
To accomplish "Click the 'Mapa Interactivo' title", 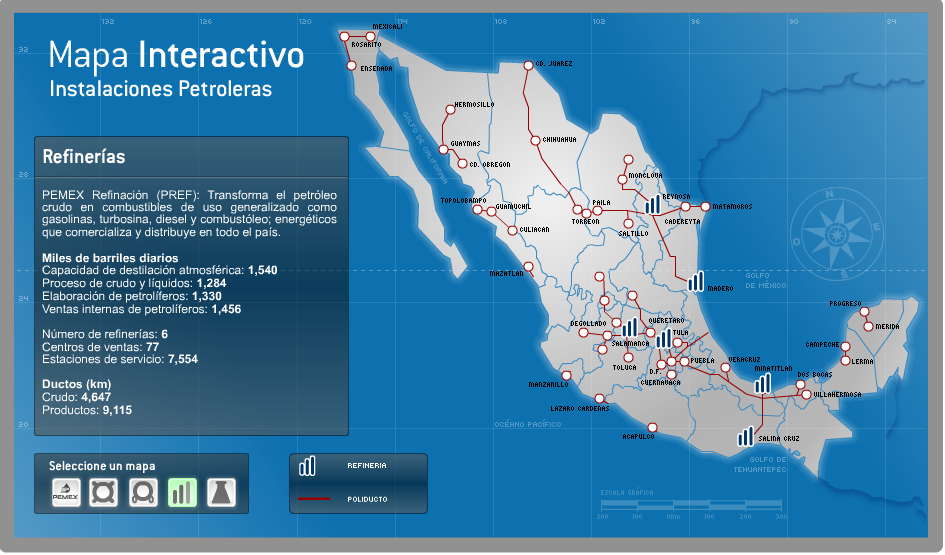I will pyautogui.click(x=176, y=55).
